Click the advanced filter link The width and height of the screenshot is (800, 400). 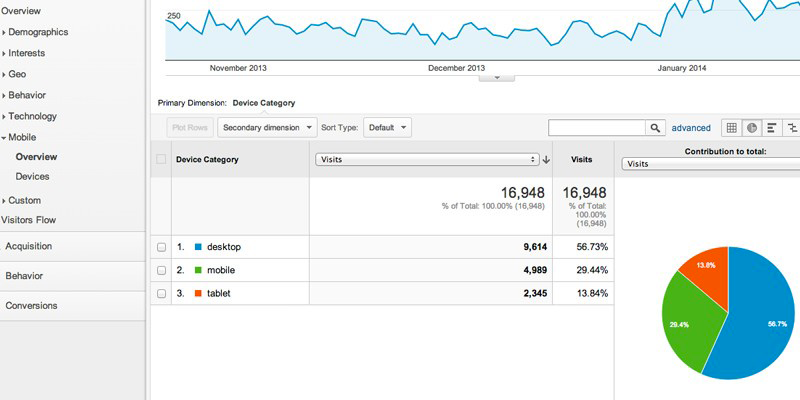point(691,128)
